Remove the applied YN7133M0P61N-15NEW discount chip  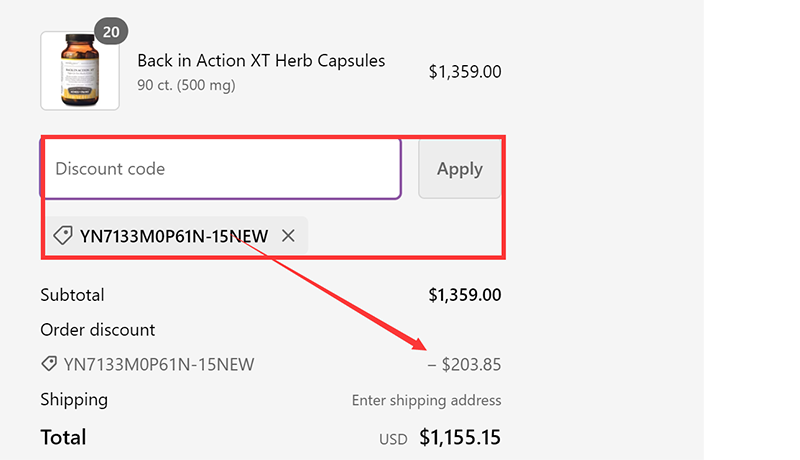click(289, 236)
